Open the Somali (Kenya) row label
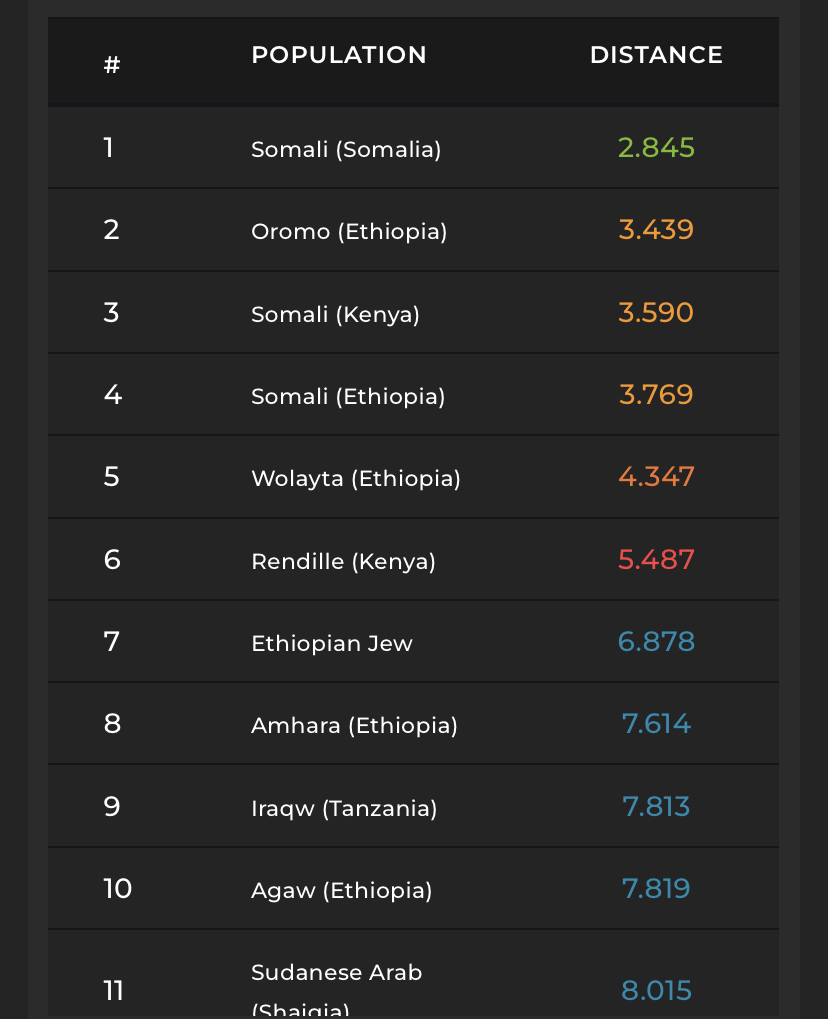 point(335,314)
